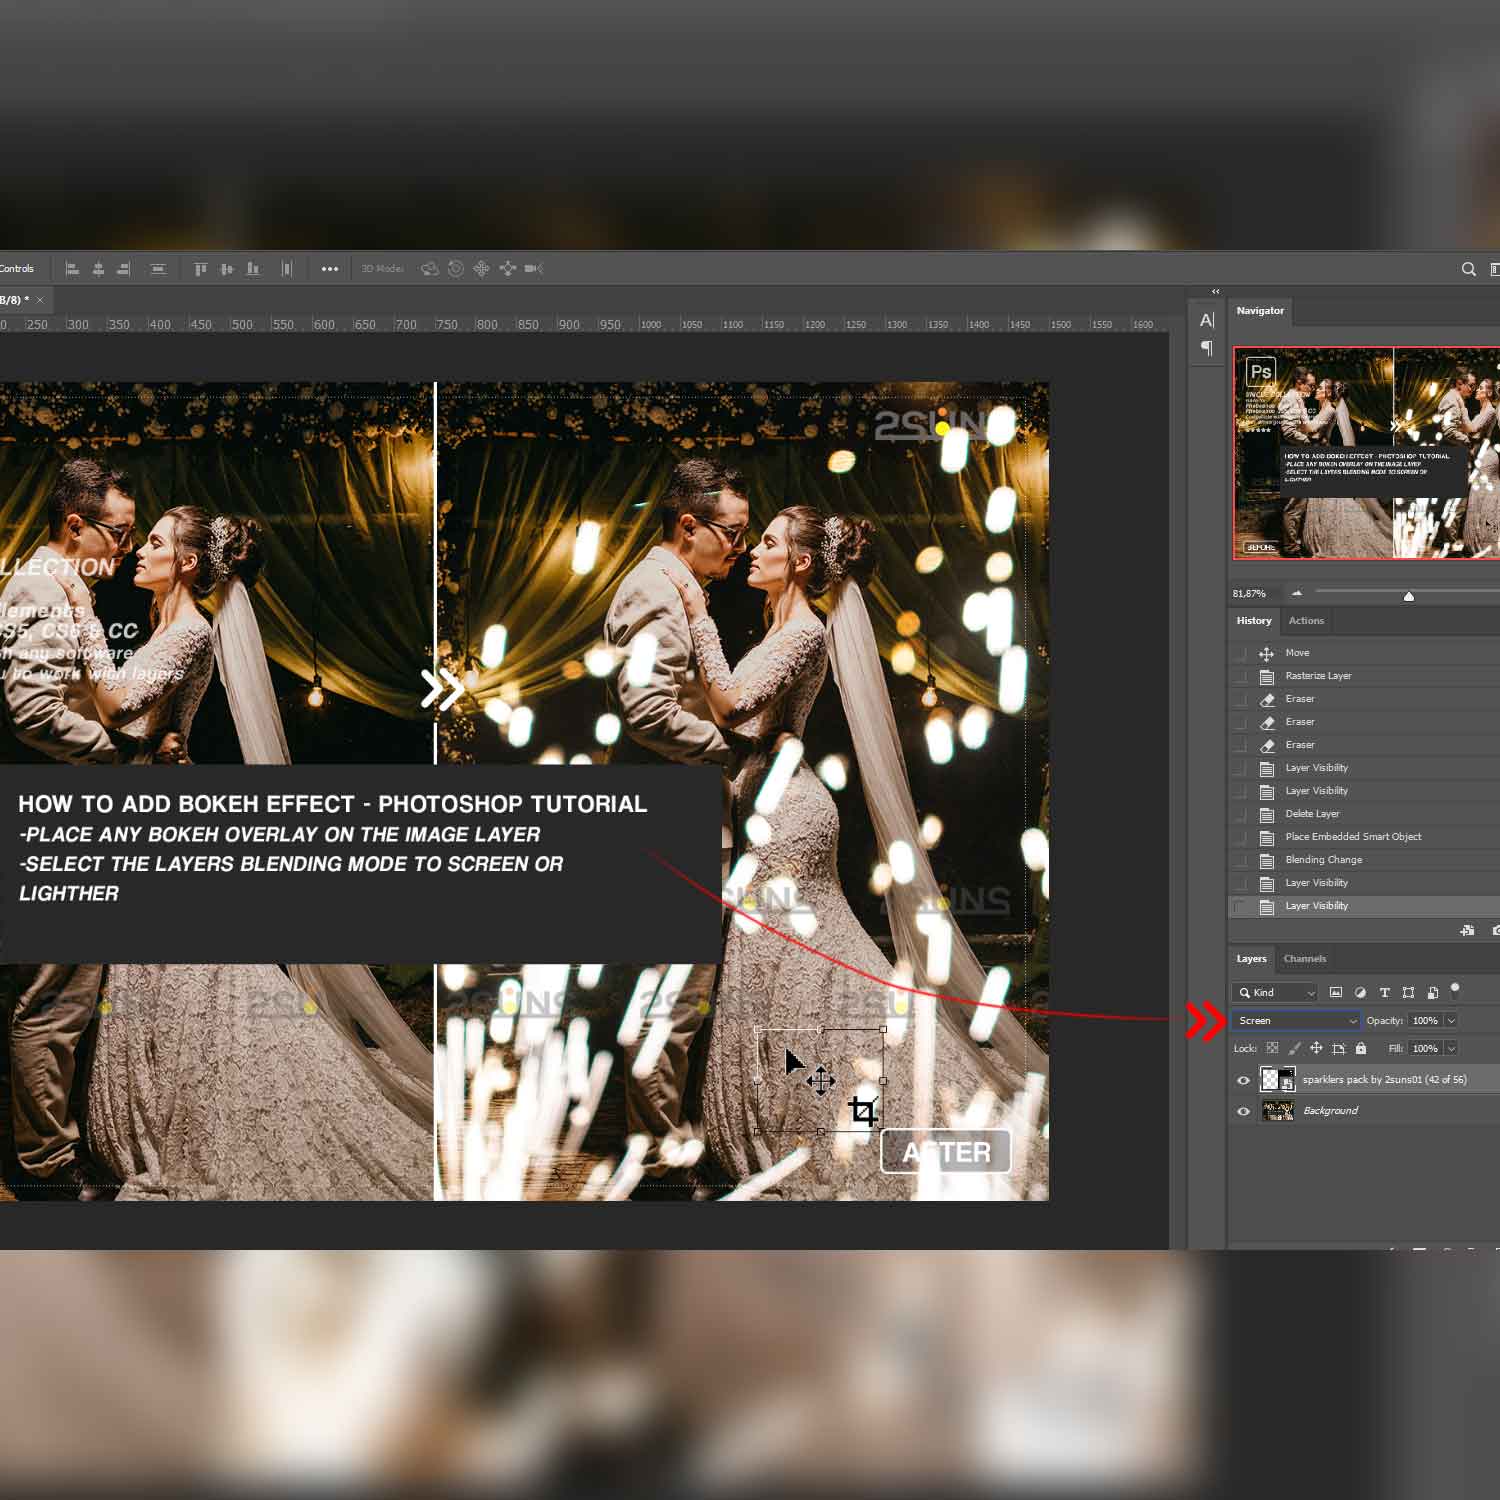1500x1500 pixels.
Task: Filter layers by adjustment layers icon
Action: pos(1360,992)
